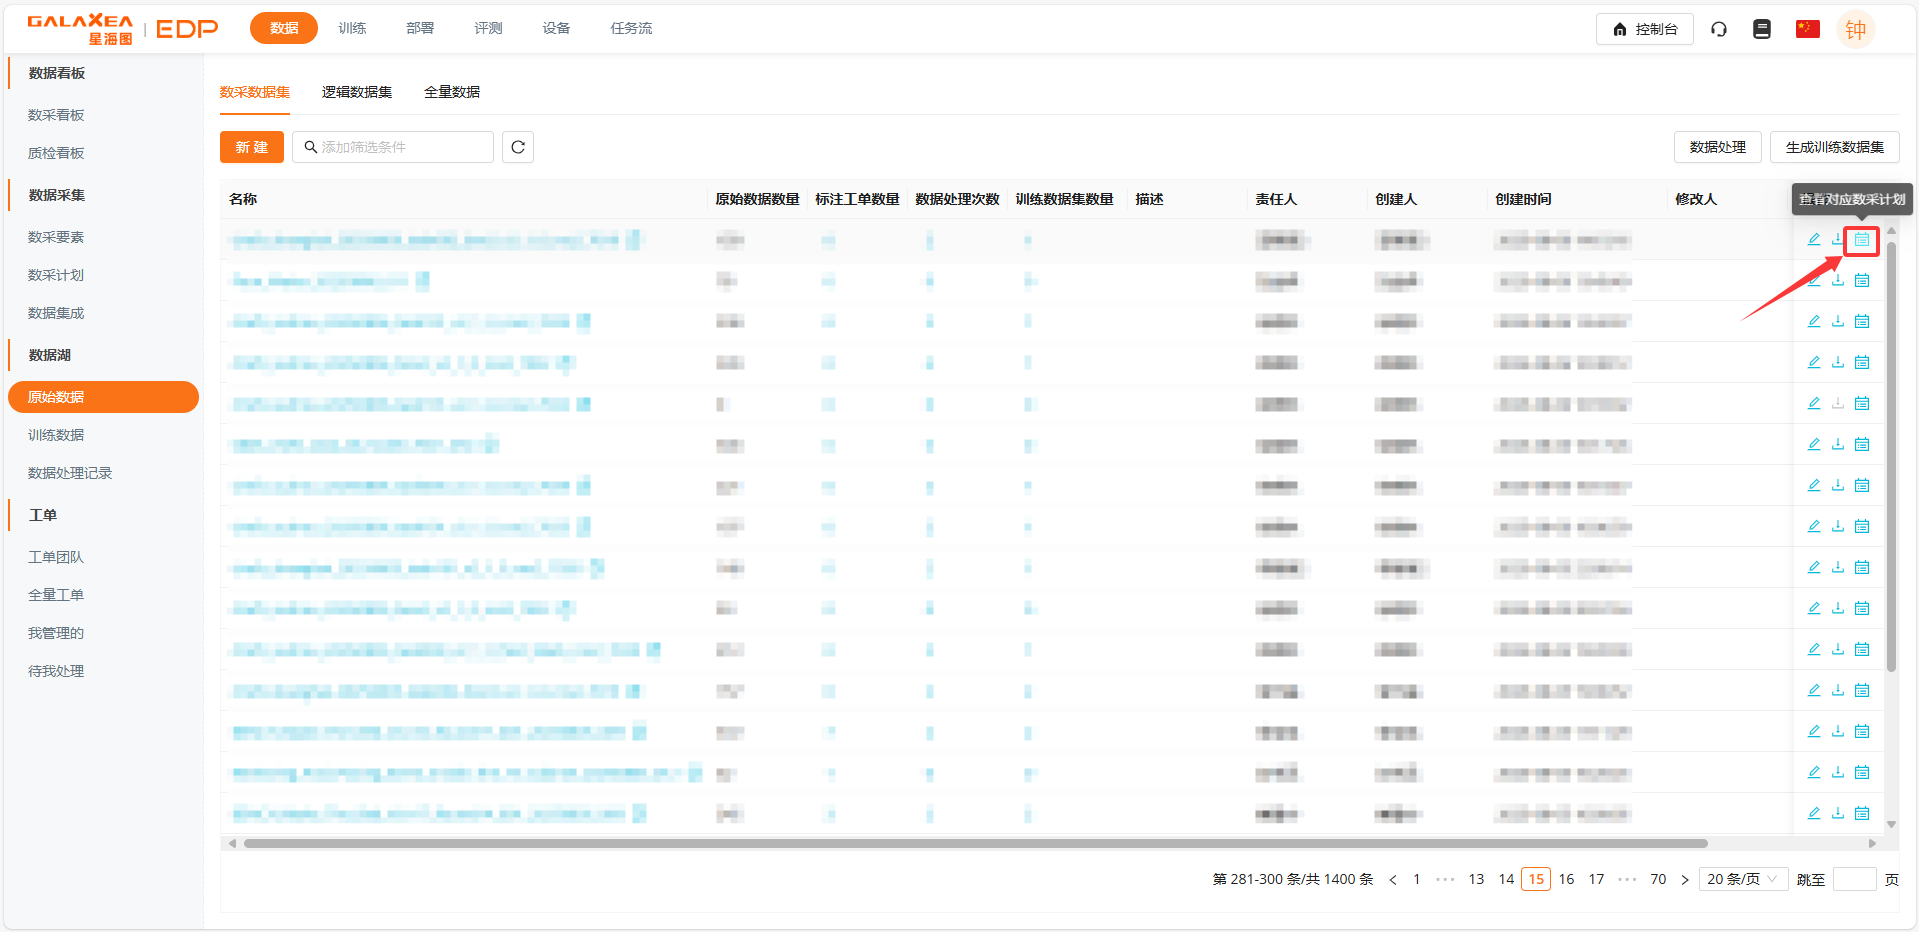Click the edit pencil icon in the first row

click(1813, 240)
